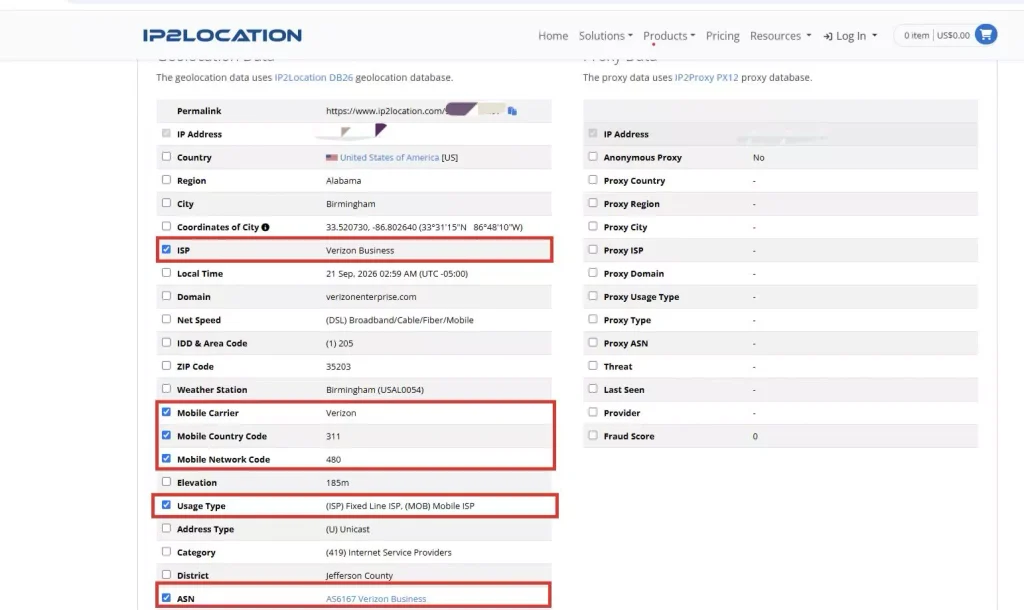Uncheck the Mobile Country Code checkbox
Screen dimensions: 1024x610
click(167, 435)
